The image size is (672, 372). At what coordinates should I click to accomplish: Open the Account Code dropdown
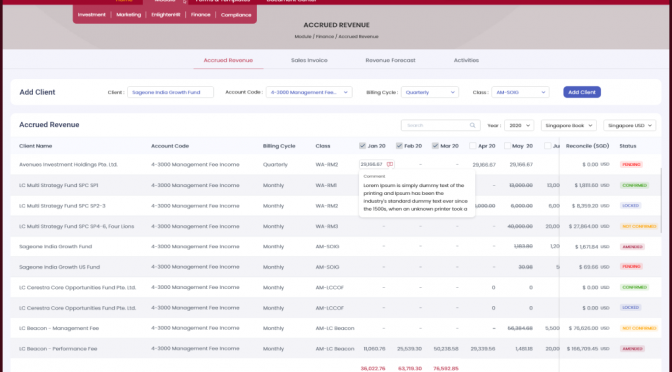[309, 92]
